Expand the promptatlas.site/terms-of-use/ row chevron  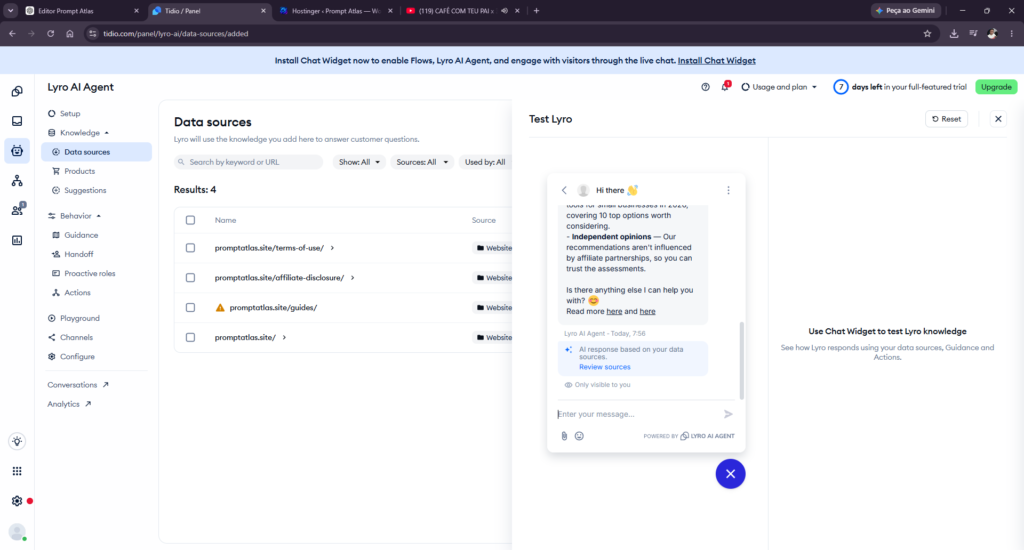point(332,248)
